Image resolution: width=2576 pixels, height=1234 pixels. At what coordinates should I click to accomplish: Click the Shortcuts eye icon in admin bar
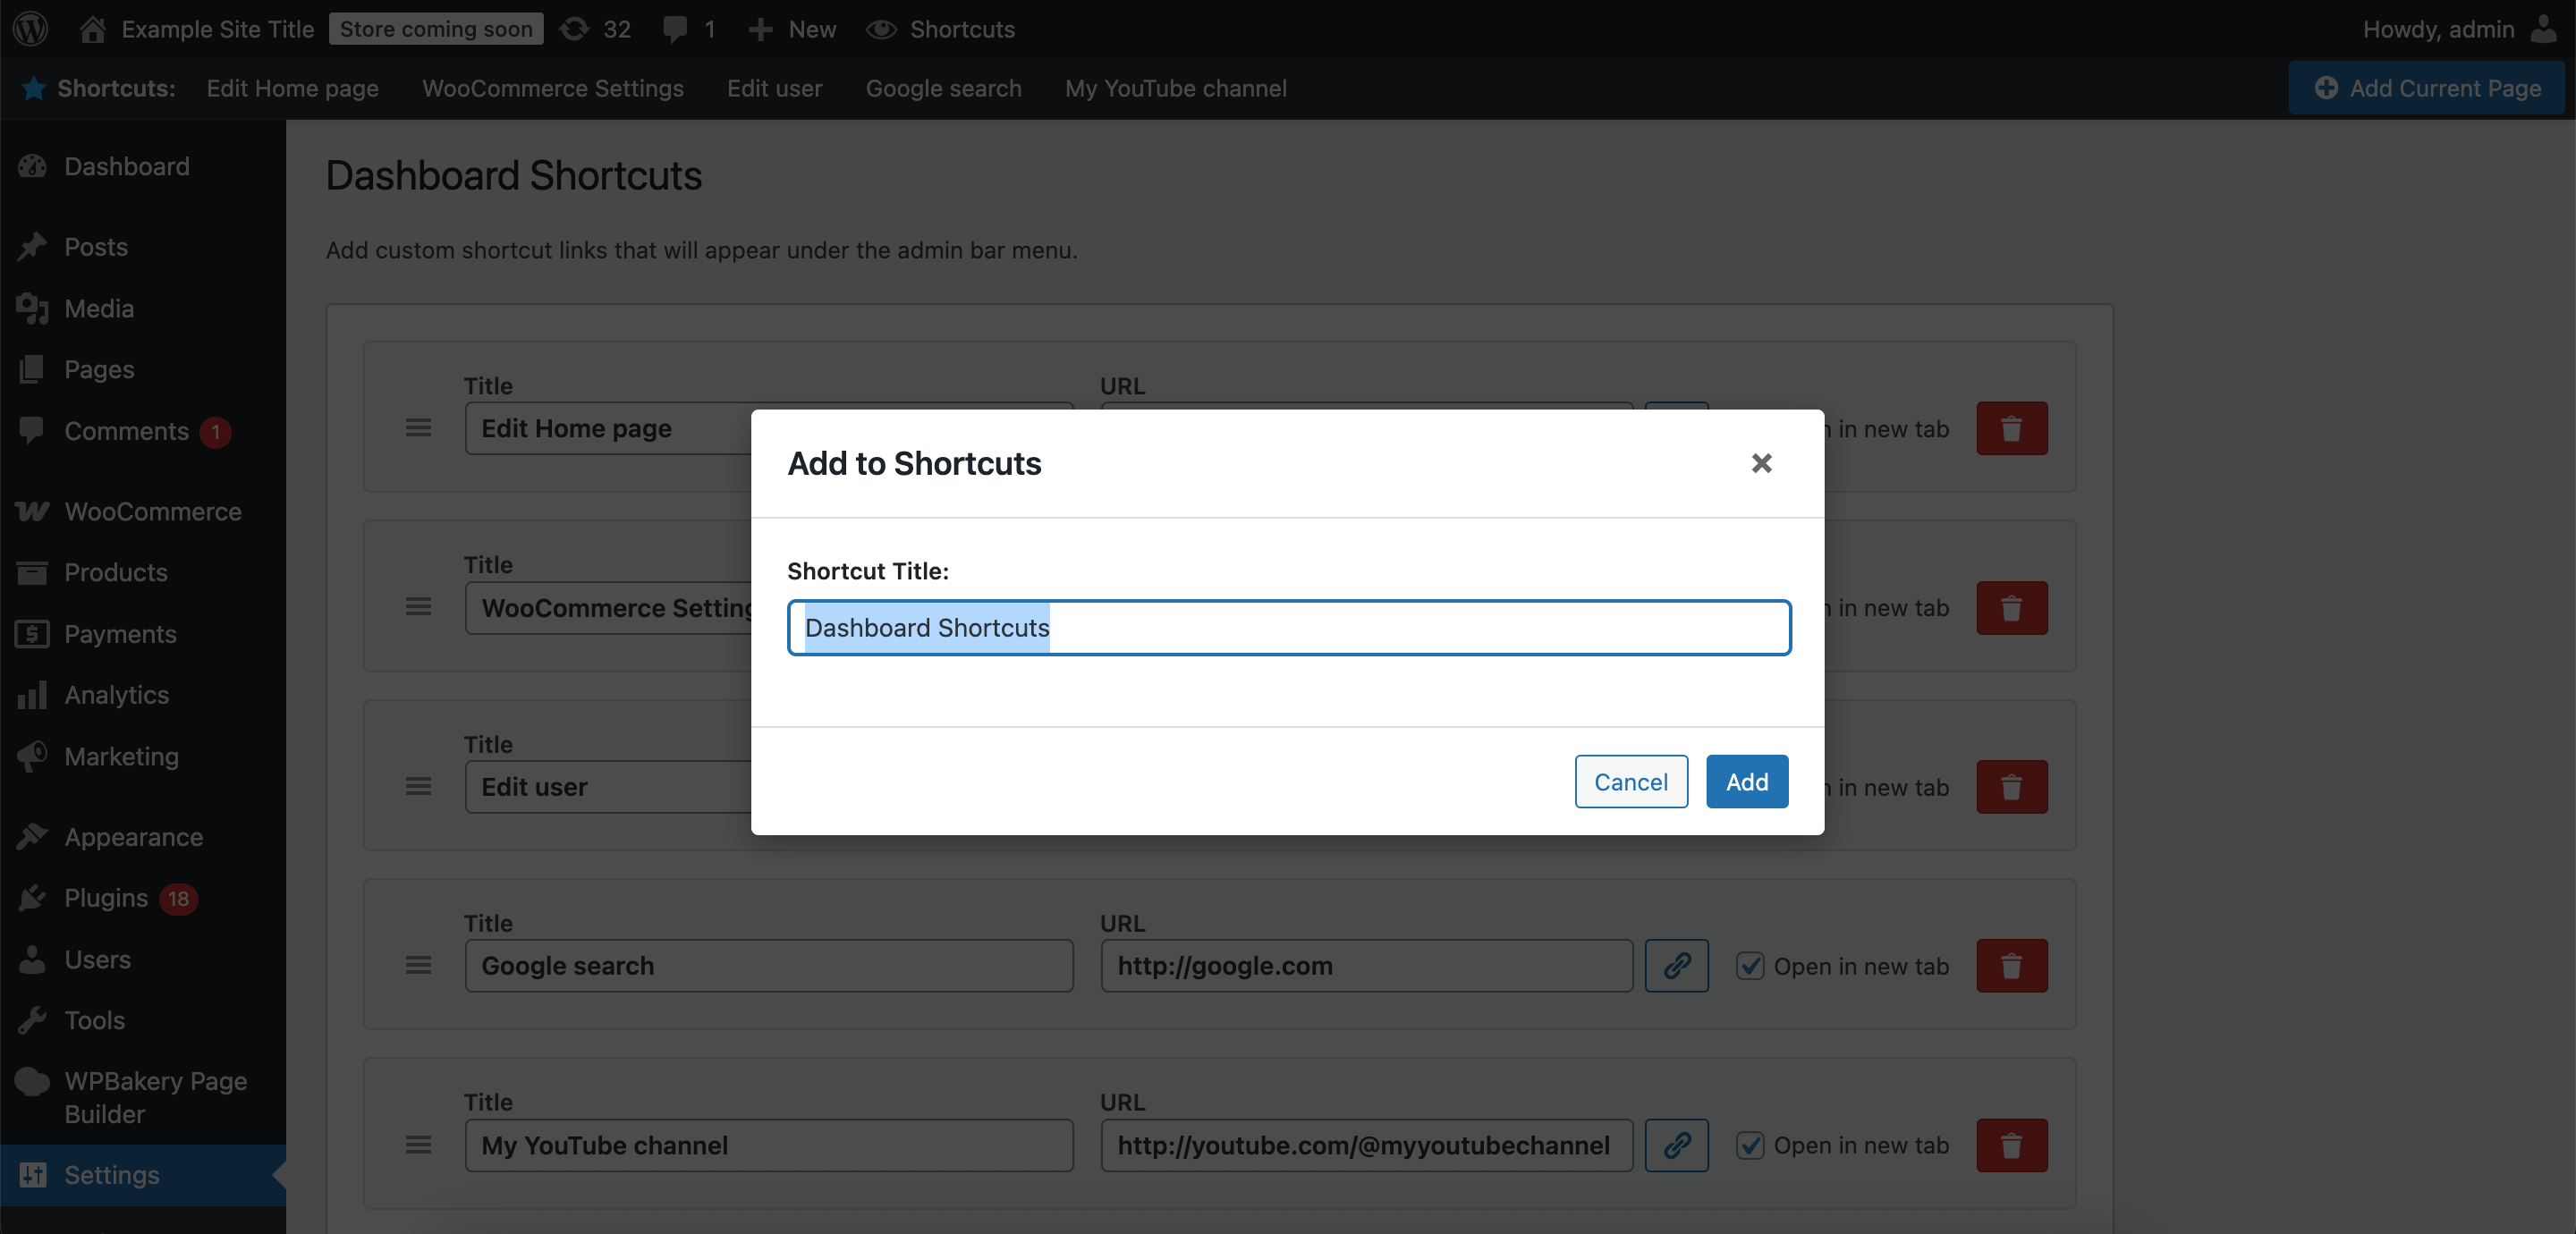tap(883, 29)
